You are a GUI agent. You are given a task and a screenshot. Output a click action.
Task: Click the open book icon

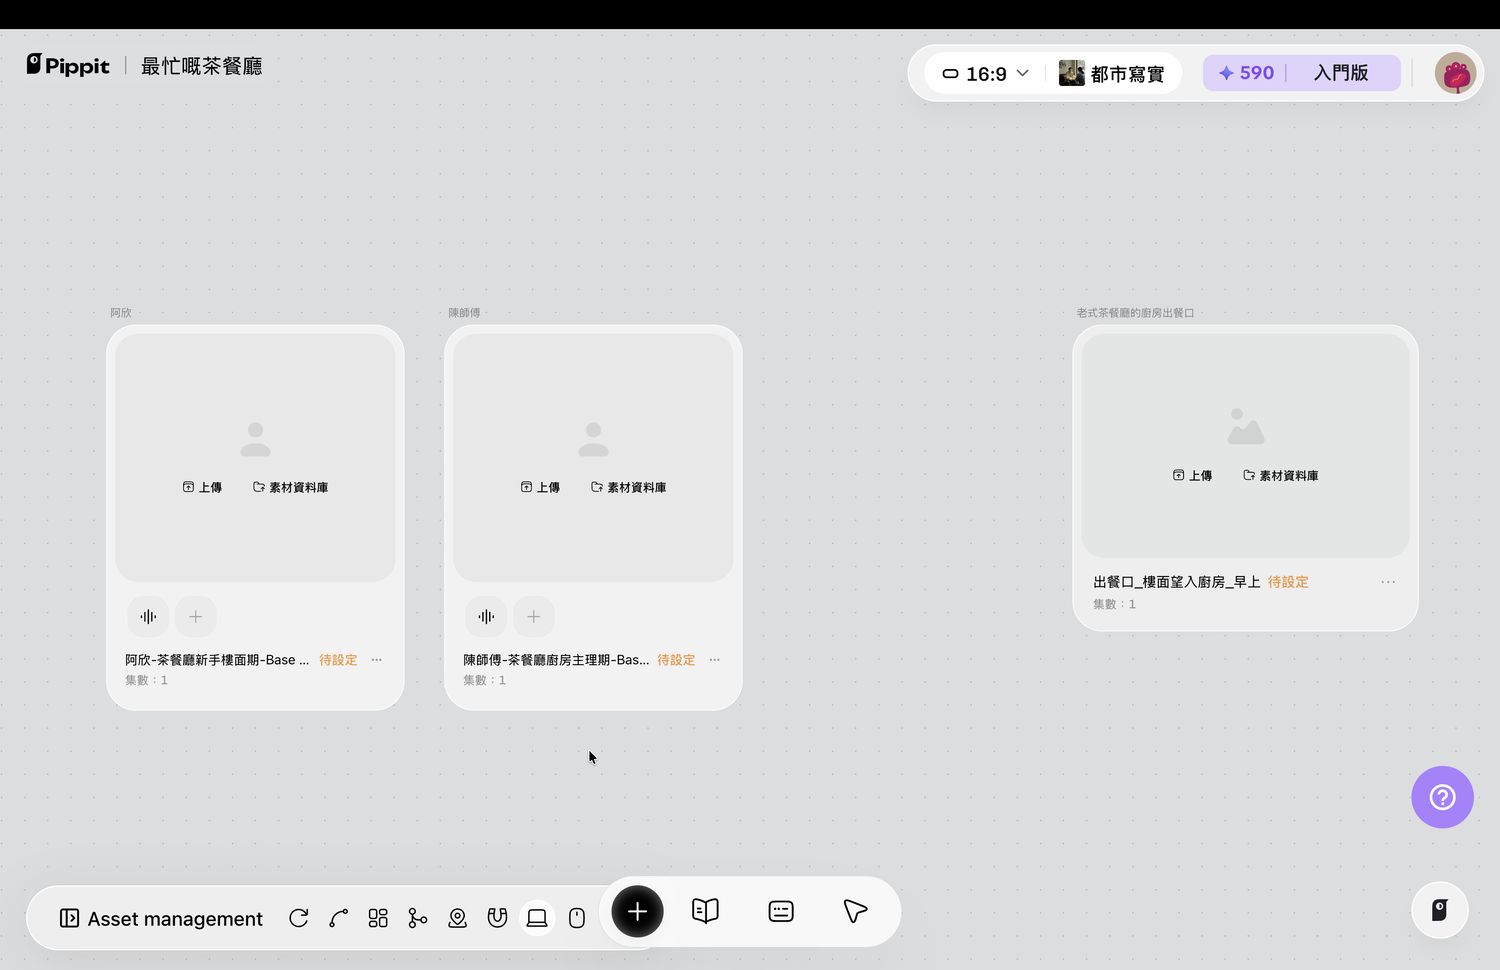pyautogui.click(x=705, y=911)
